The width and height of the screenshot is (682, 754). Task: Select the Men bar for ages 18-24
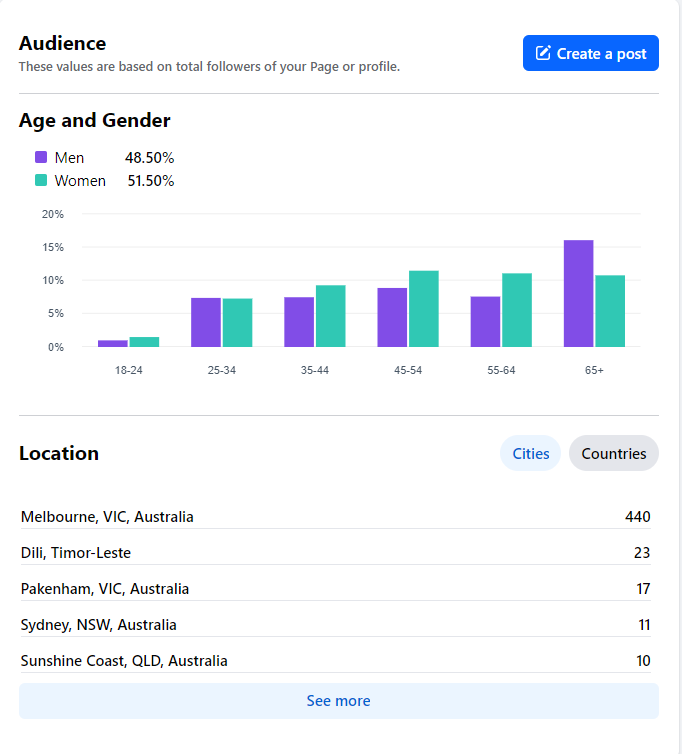[113, 343]
